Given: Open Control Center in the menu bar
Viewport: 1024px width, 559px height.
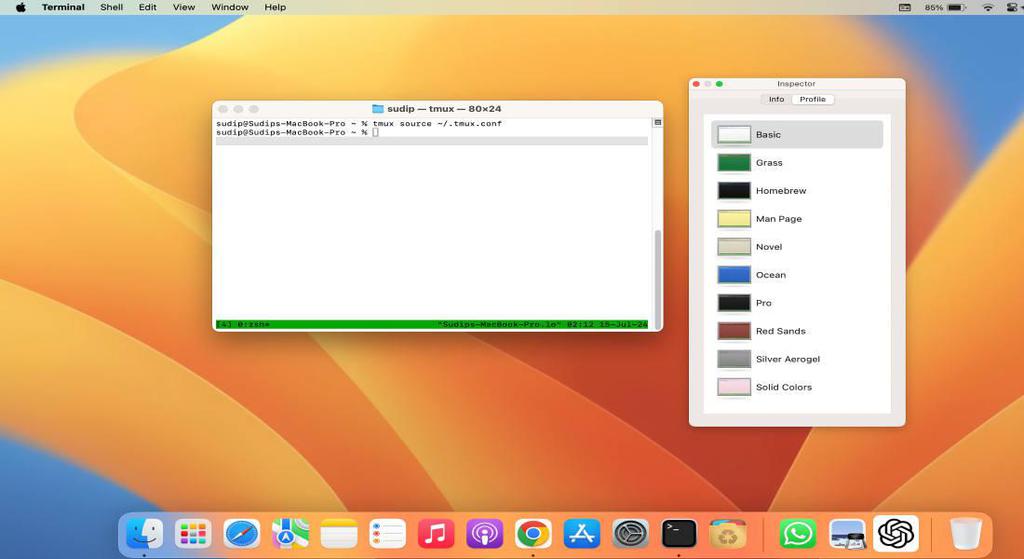Looking at the screenshot, I should [1011, 7].
